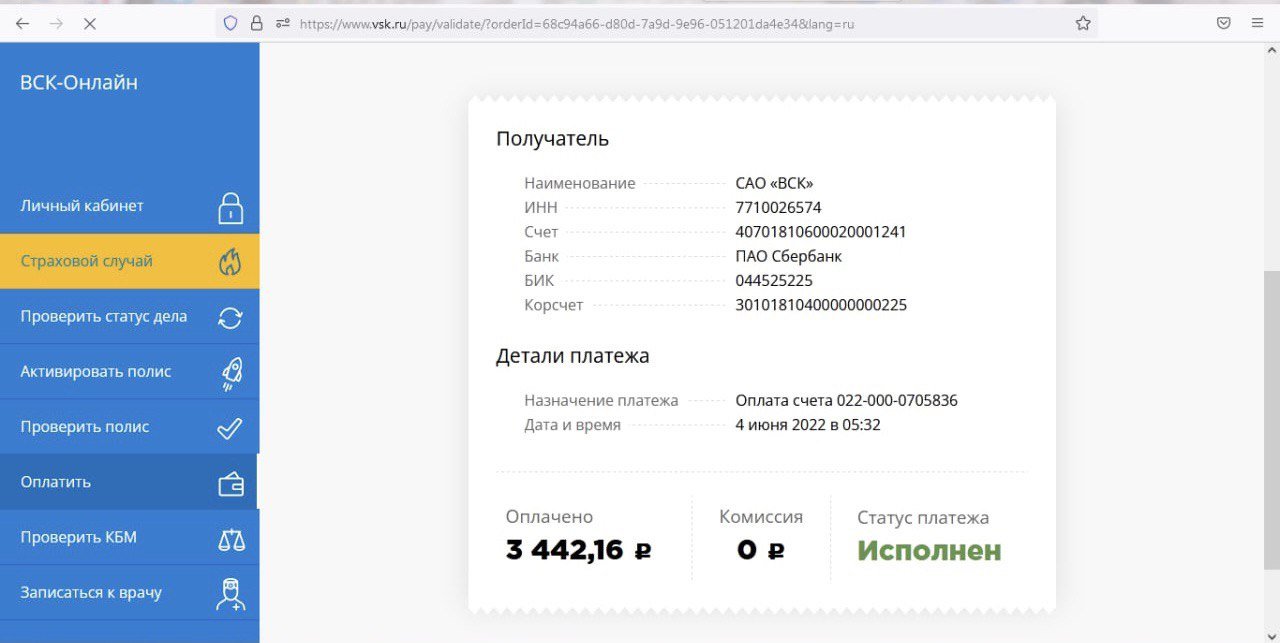Click the page vertical scrollbar thumb
The height and width of the screenshot is (643, 1280).
[x=1271, y=420]
